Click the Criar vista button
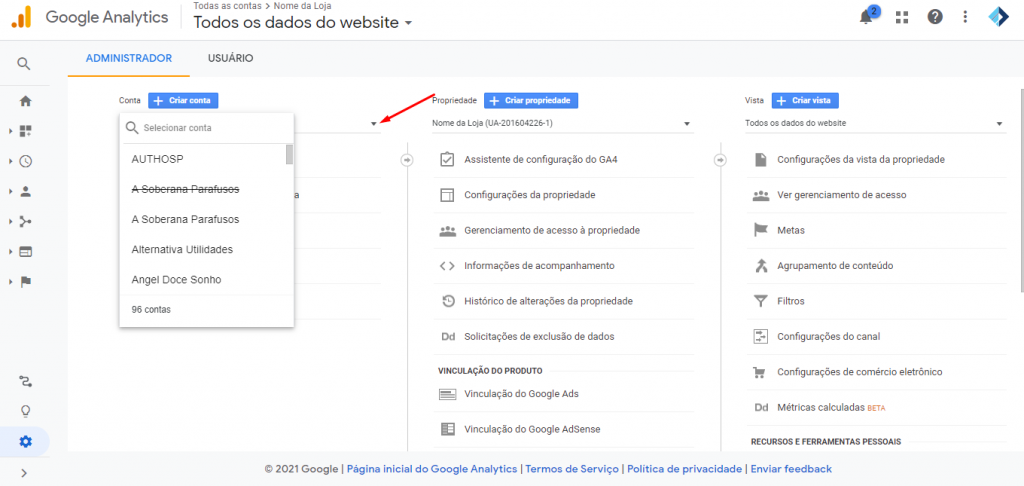This screenshot has width=1024, height=486. 805,101
